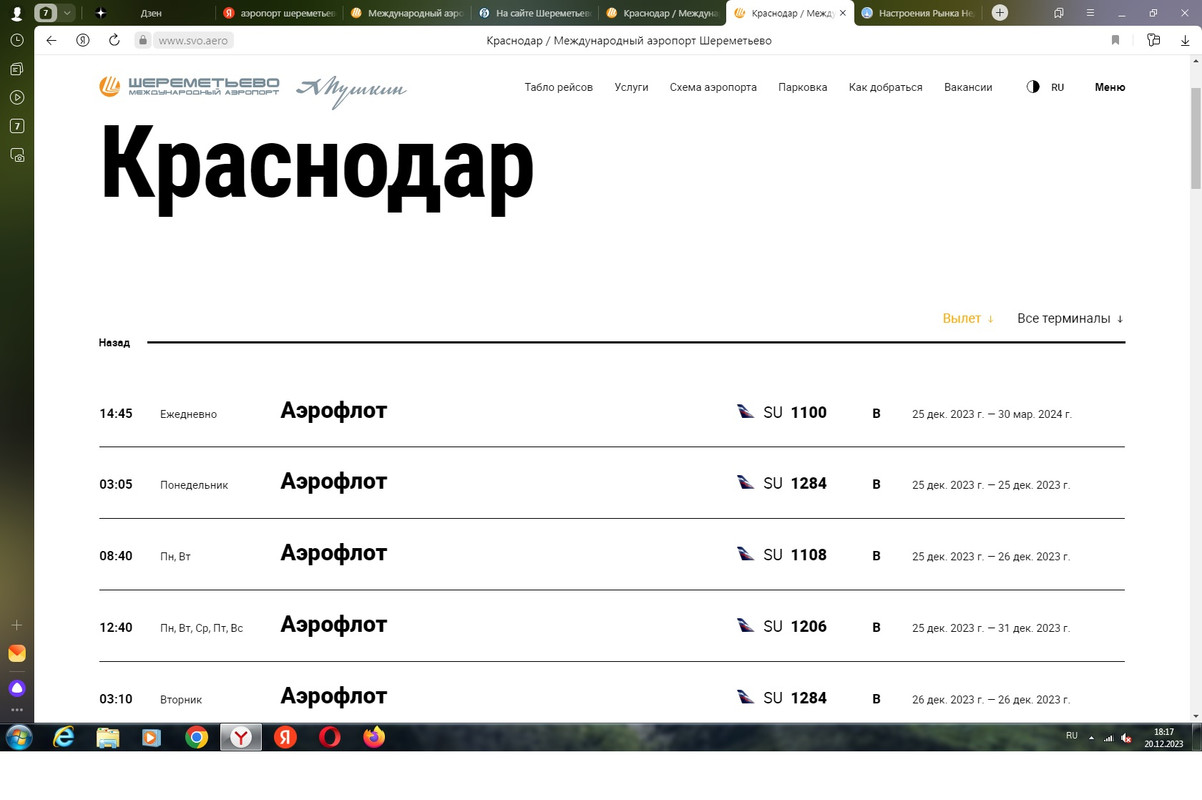The height and width of the screenshot is (800, 1202).
Task: Open the 14:45 Ежедневно SU 1100 flight row
Action: pos(612,412)
